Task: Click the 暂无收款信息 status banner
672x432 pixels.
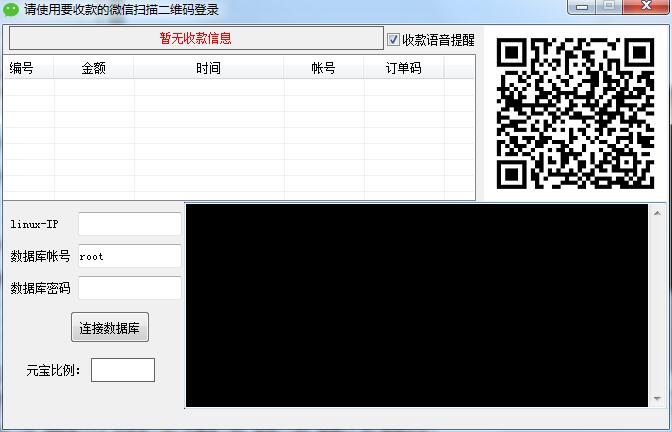Action: (x=196, y=38)
